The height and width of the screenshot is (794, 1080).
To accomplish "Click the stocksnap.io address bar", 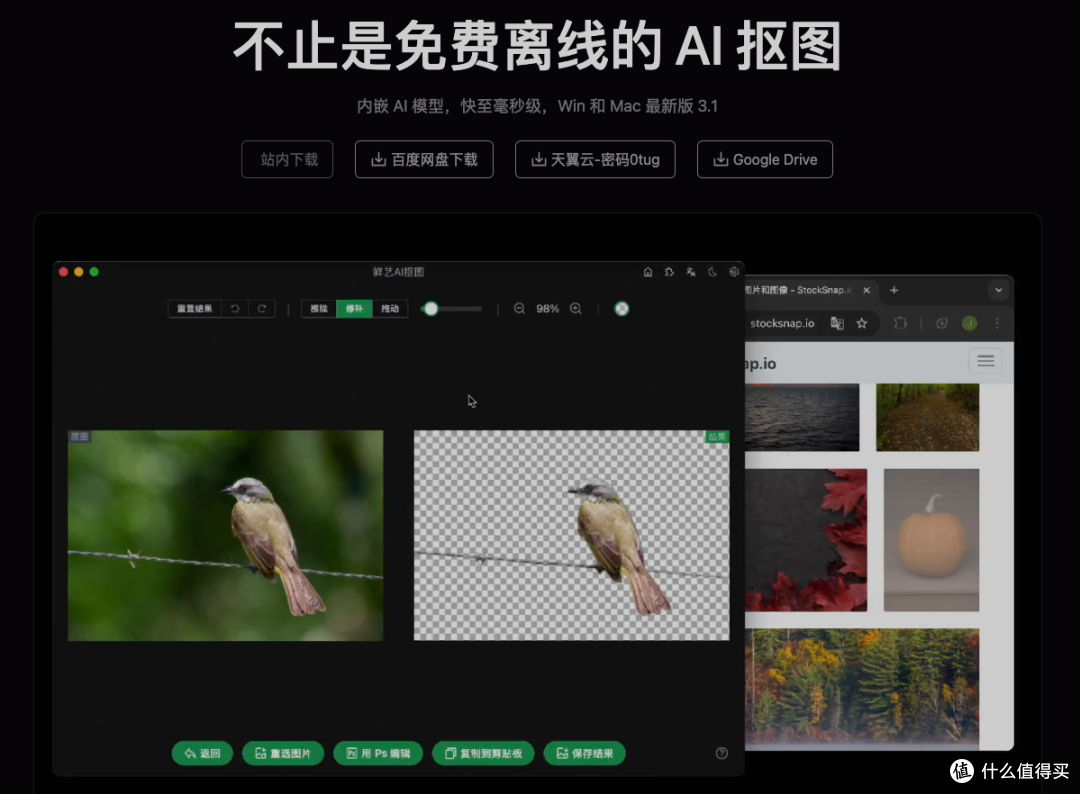I will tap(782, 323).
